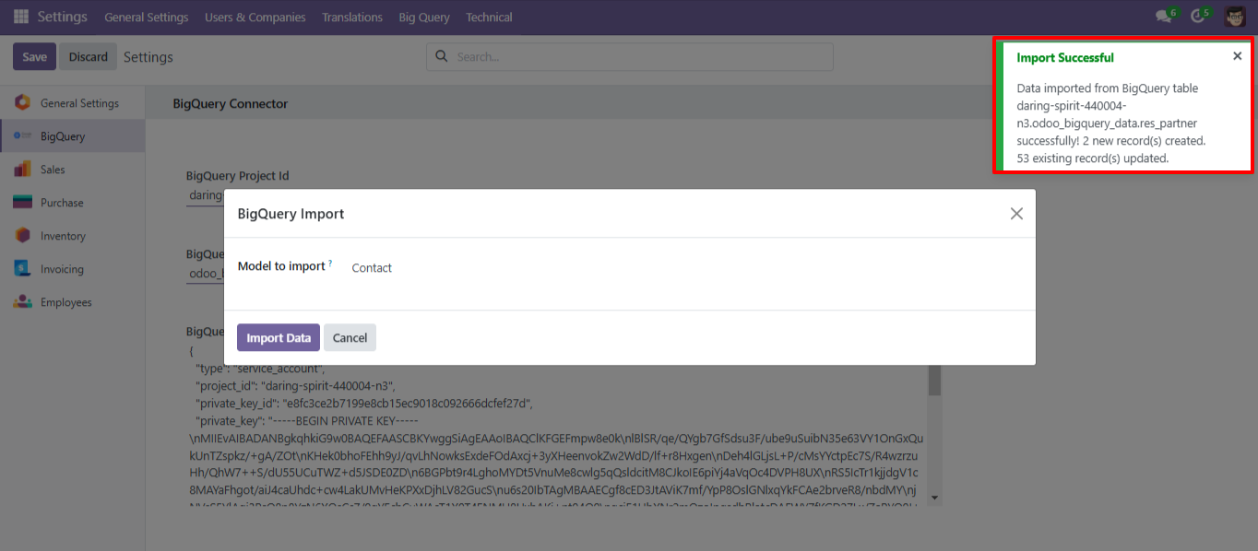This screenshot has height=551, width=1258.
Task: Dismiss the Import Successful notification
Action: point(1237,56)
